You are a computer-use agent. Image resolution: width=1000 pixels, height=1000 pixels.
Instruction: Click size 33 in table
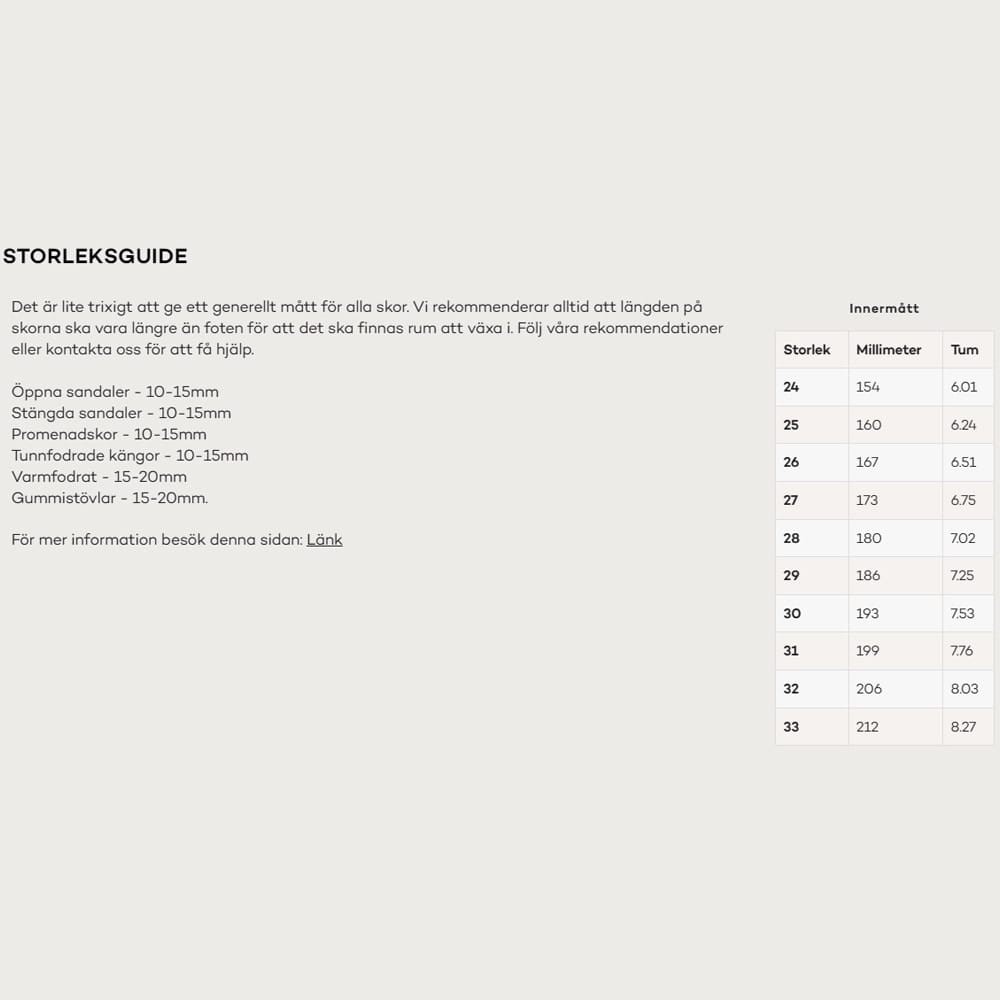(792, 727)
